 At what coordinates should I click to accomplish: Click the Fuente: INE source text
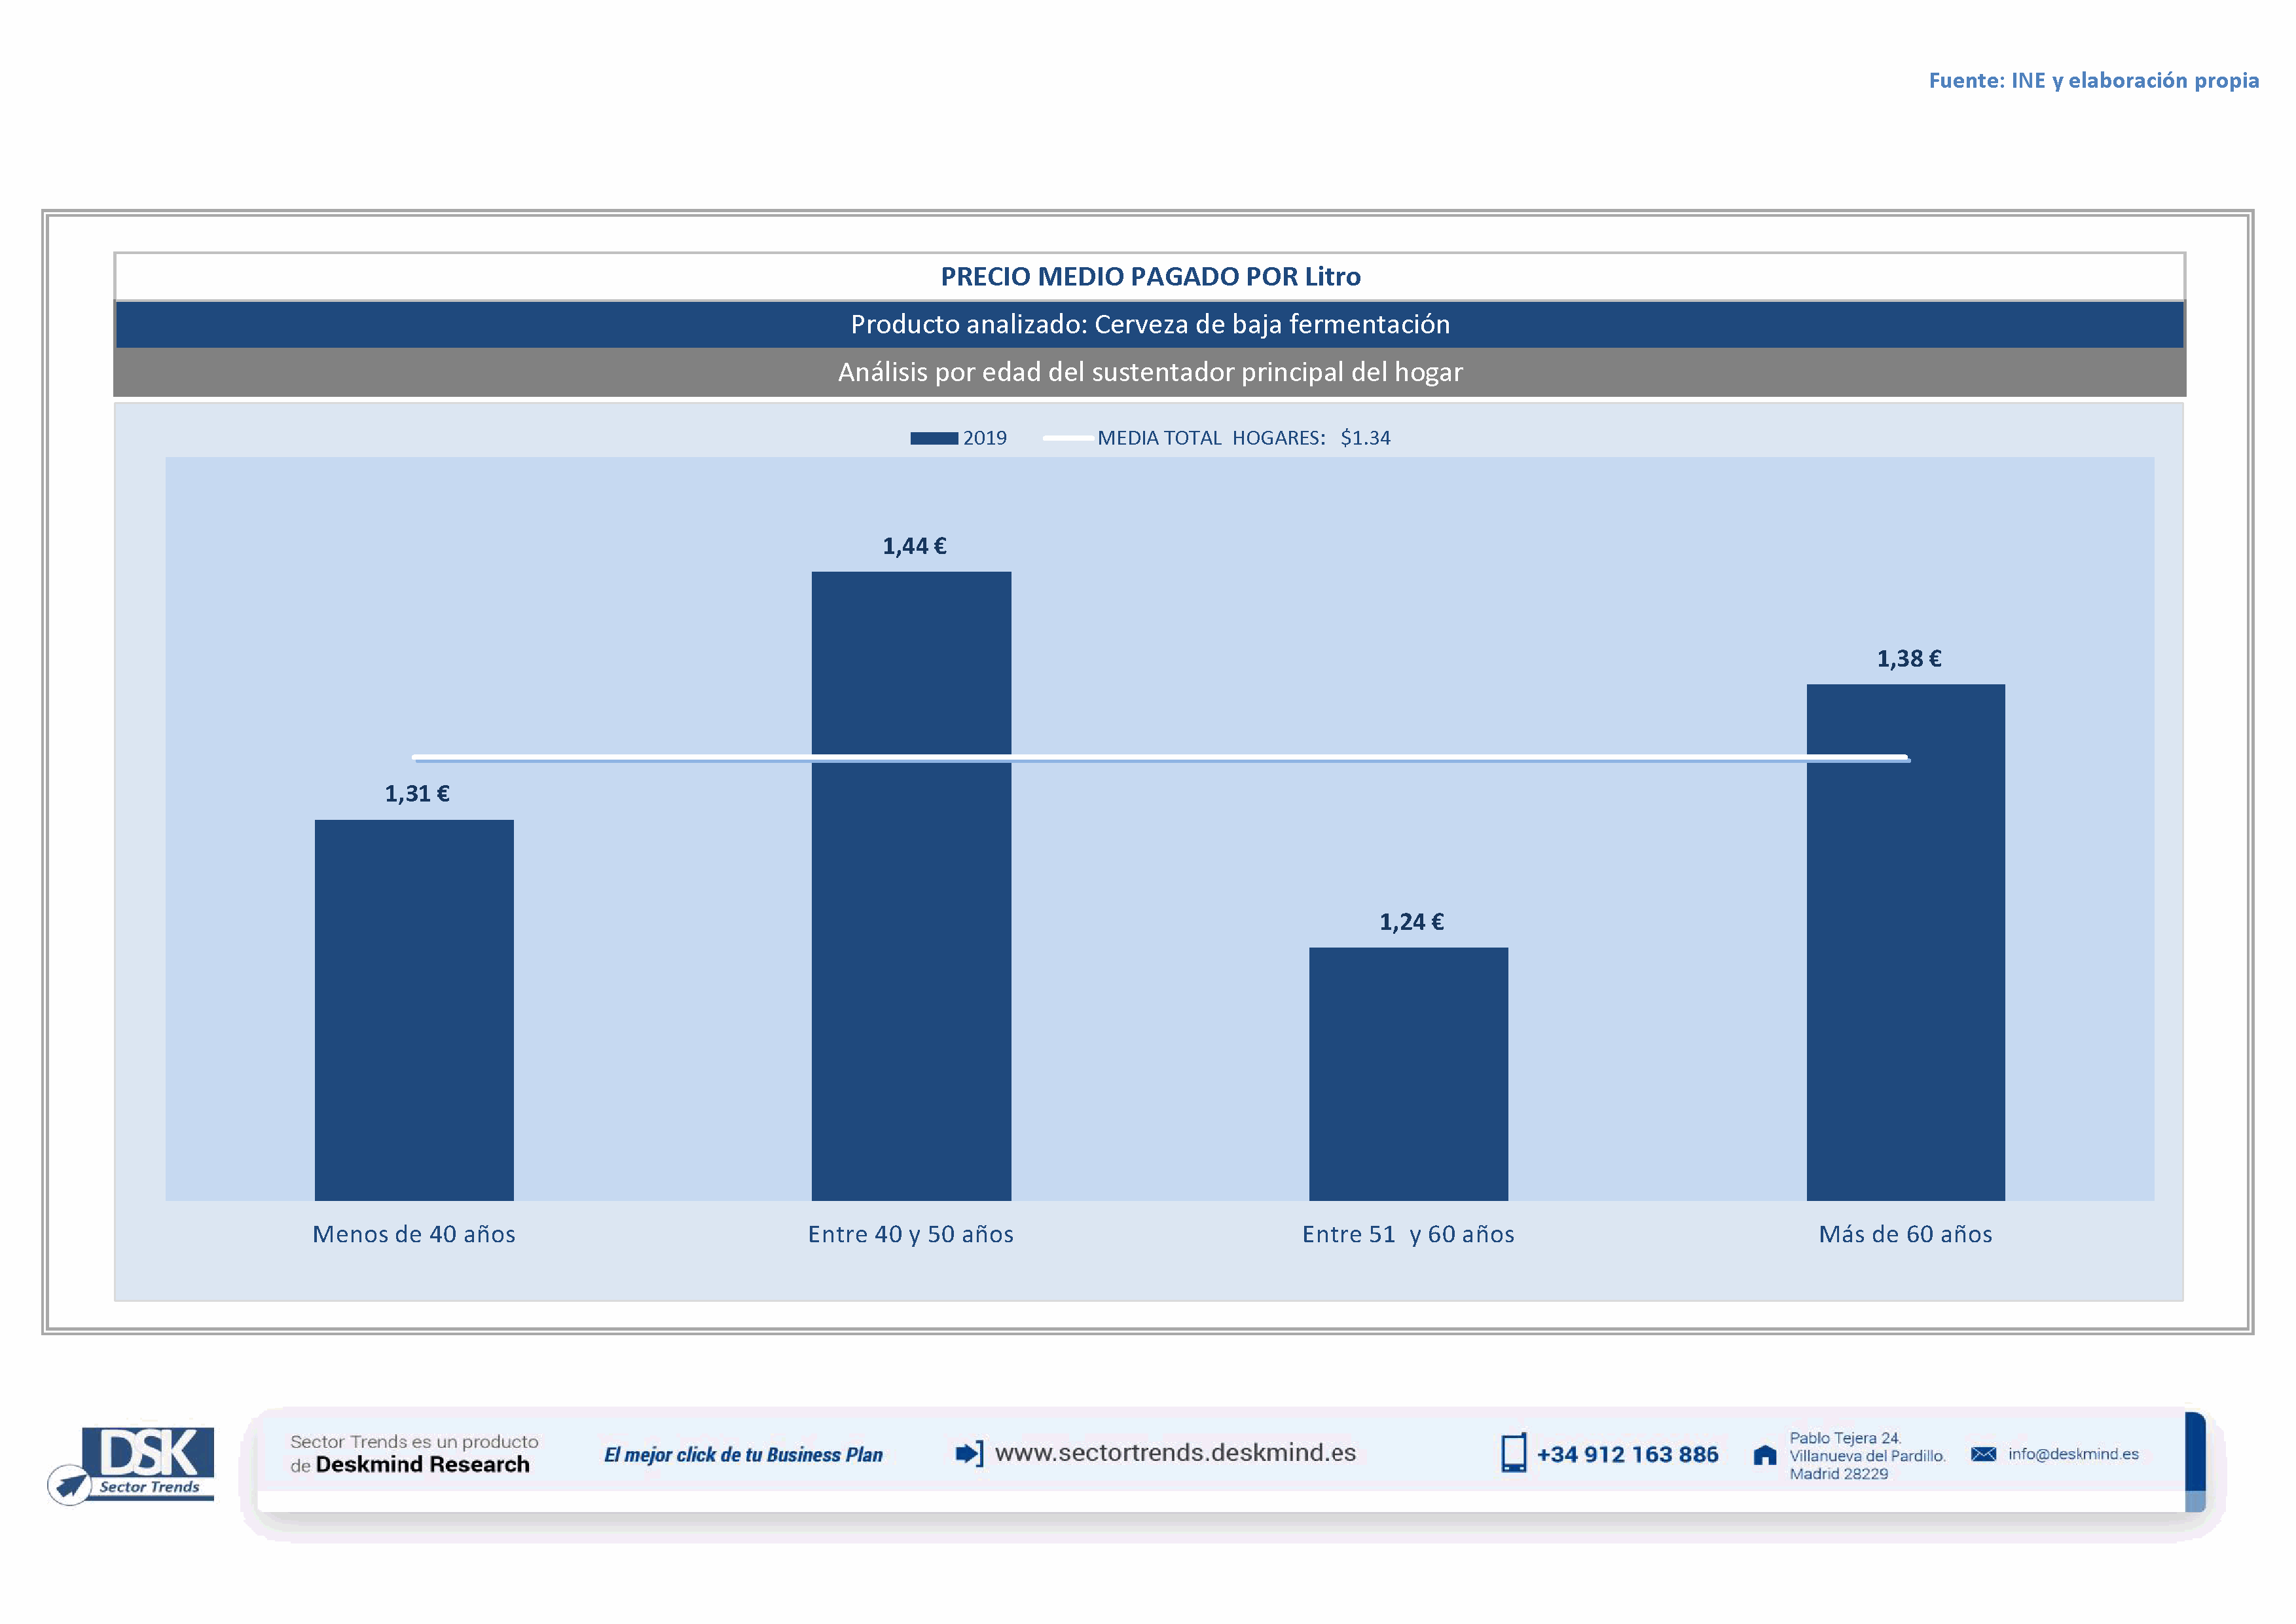[x=2093, y=80]
